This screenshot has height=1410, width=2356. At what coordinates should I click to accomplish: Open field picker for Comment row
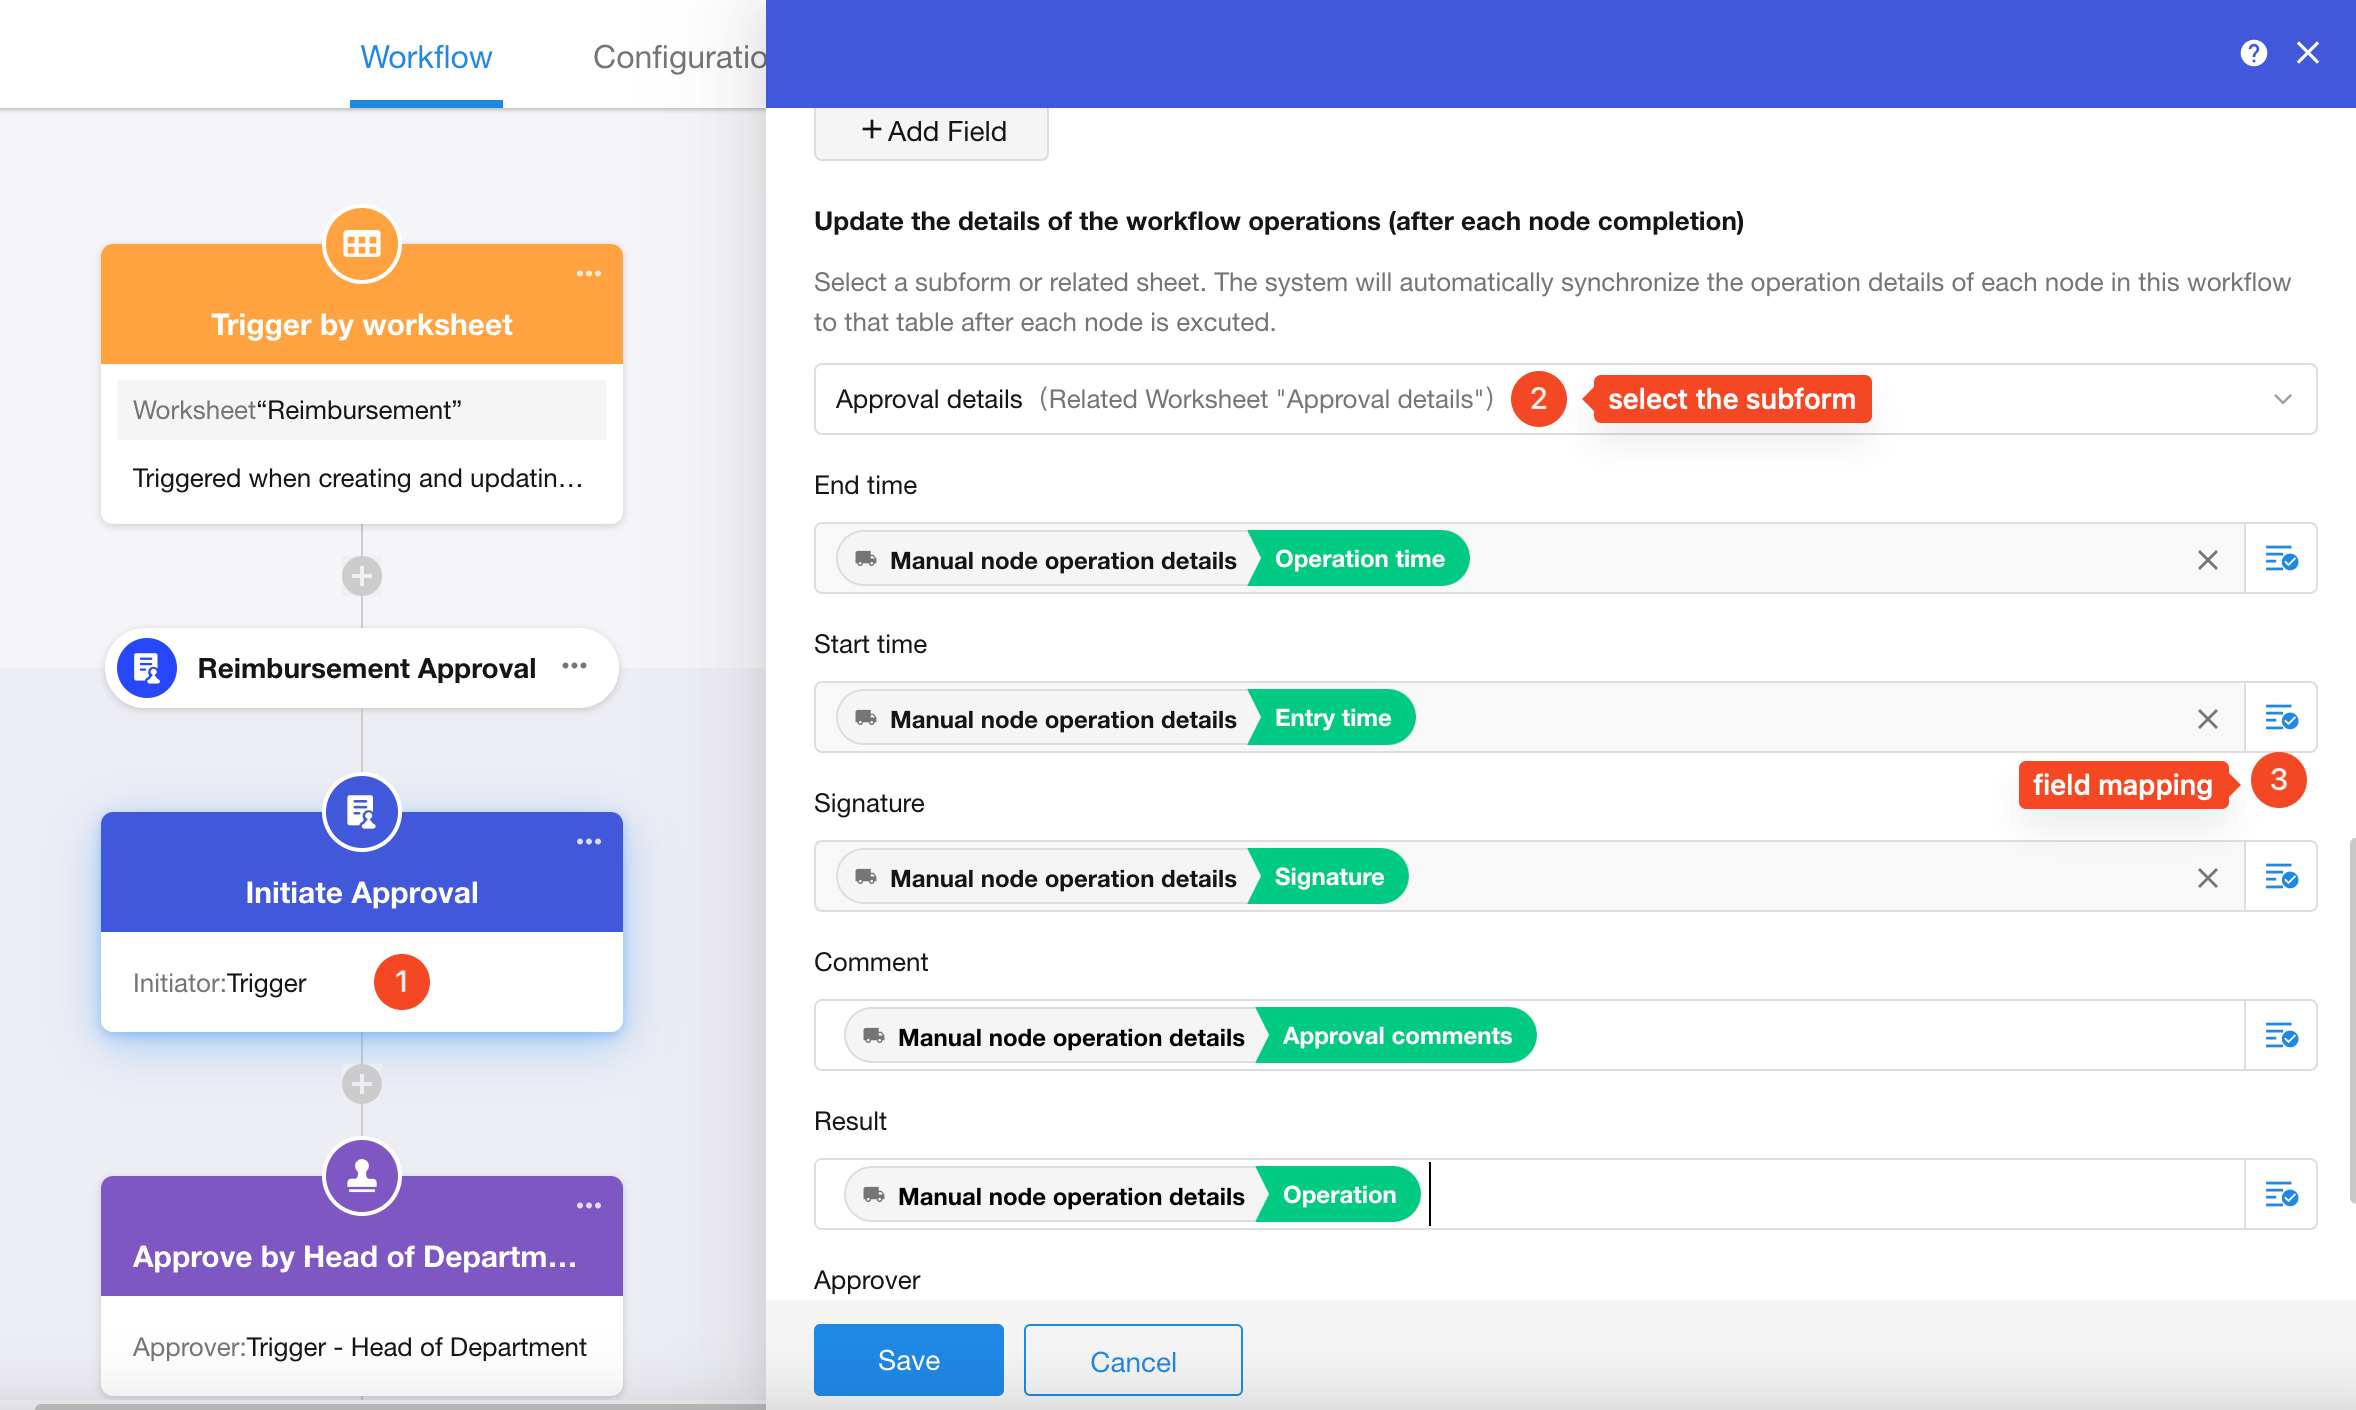tap(2281, 1036)
